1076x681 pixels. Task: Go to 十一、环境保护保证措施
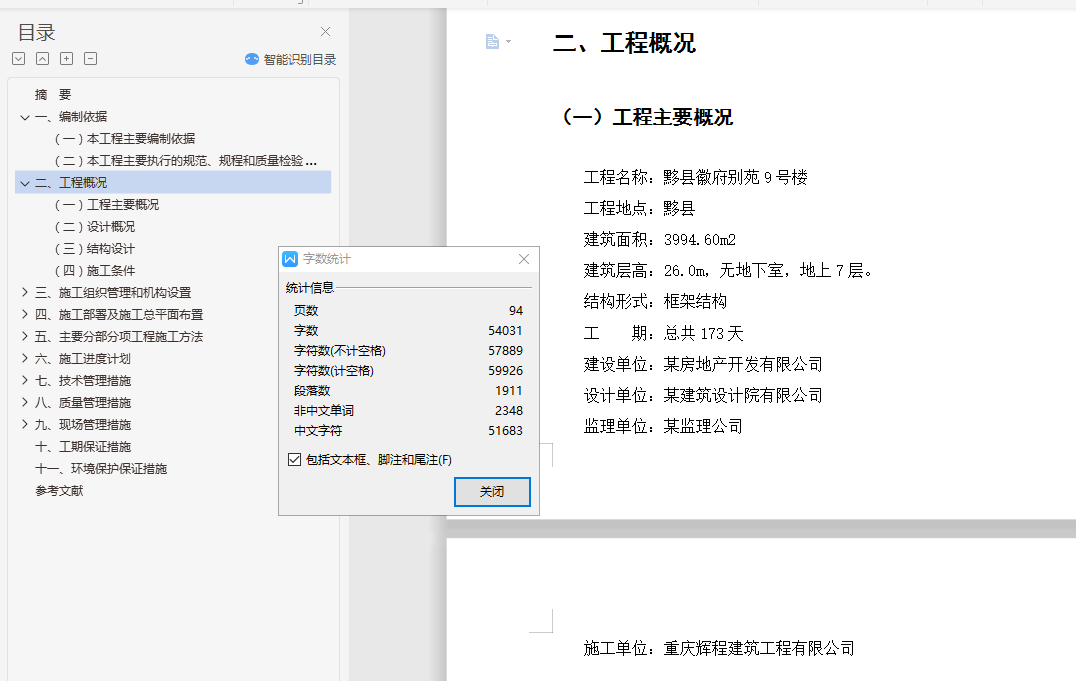coord(101,468)
